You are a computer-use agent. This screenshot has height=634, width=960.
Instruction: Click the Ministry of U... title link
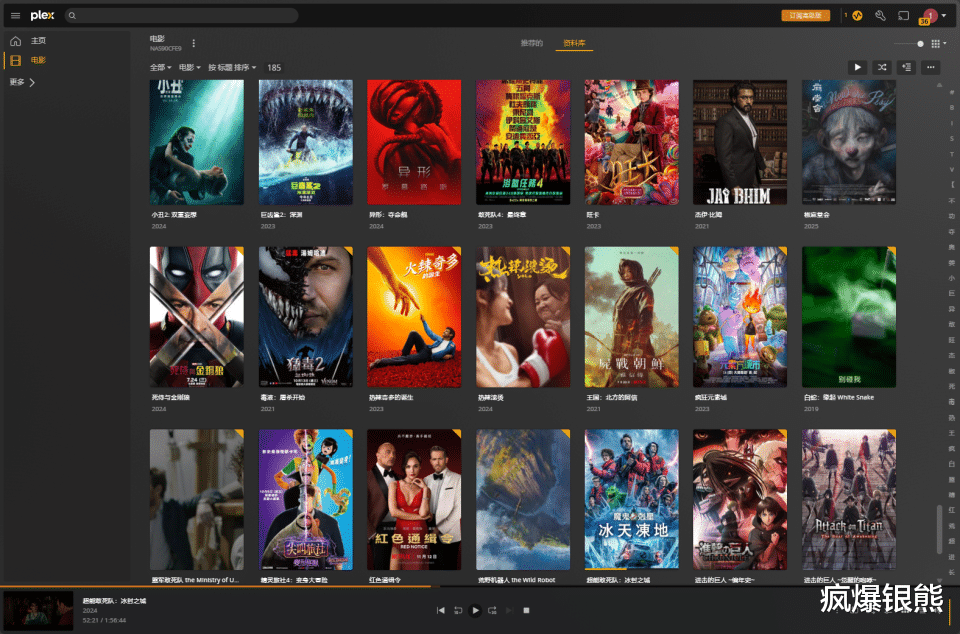(195, 580)
